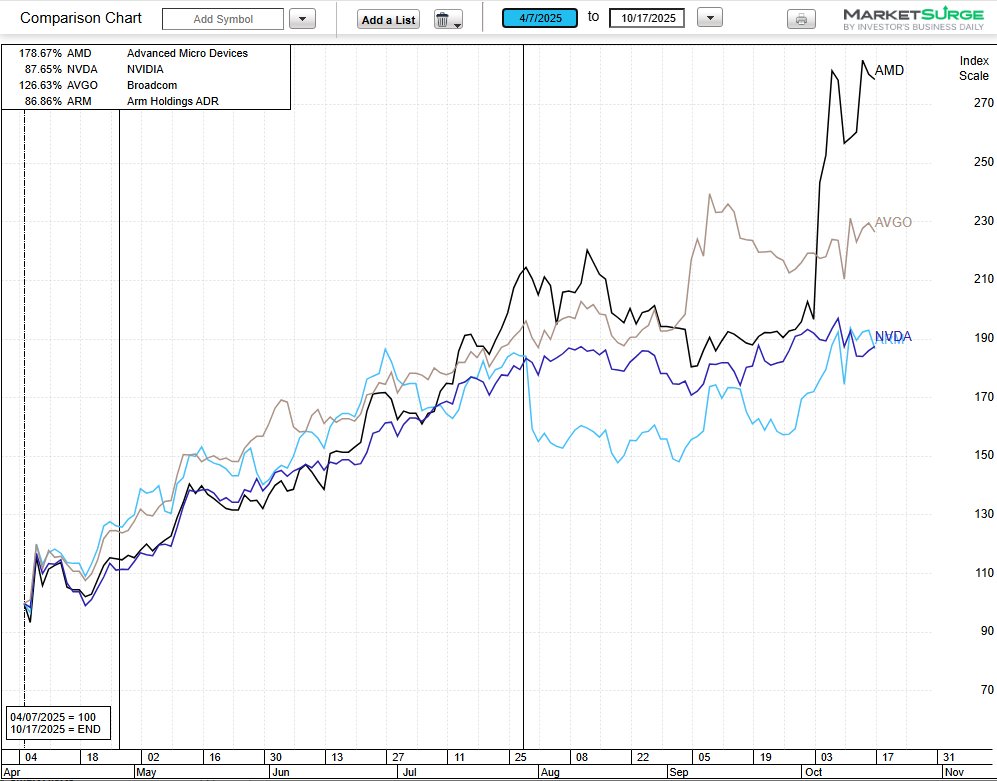The height and width of the screenshot is (781, 997).
Task: Click the 150 scale value
Action: click(984, 455)
